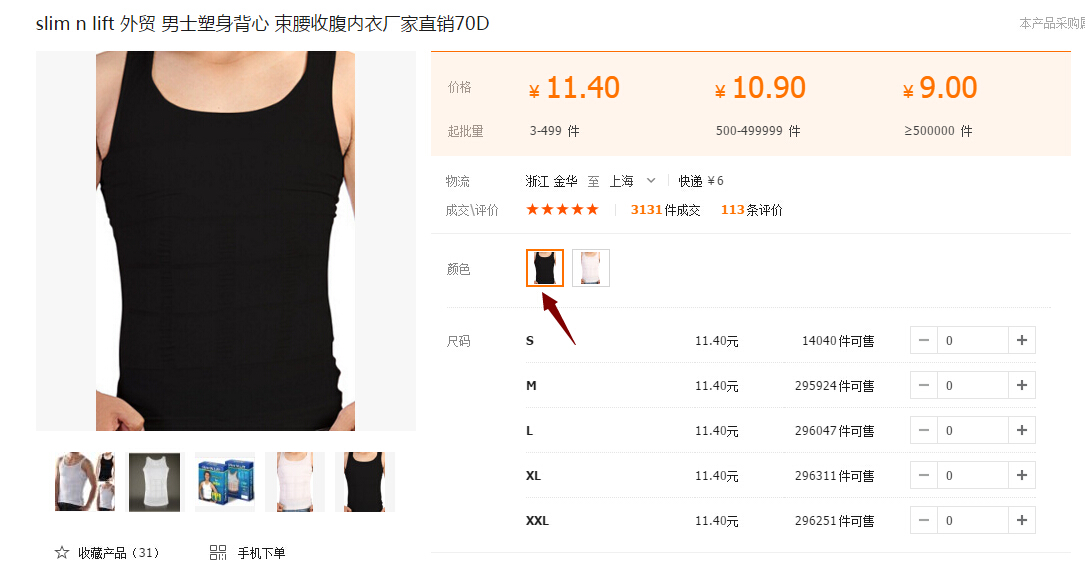The image size is (1085, 565).
Task: Click the QR code mobile order icon
Action: (x=218, y=553)
